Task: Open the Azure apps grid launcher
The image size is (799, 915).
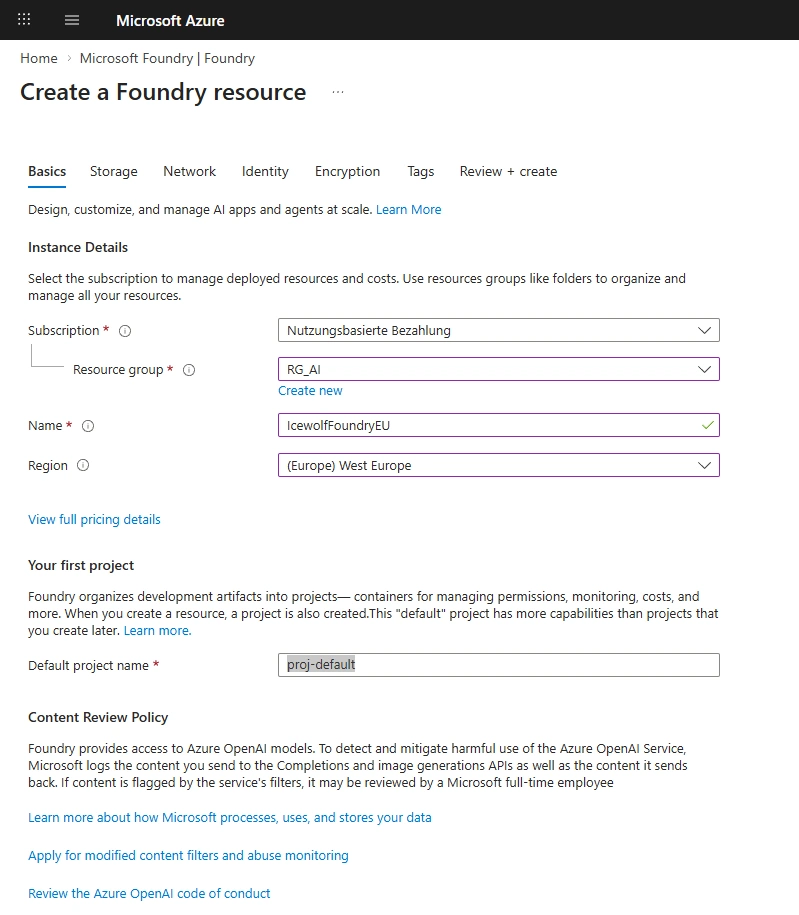Action: (24, 20)
